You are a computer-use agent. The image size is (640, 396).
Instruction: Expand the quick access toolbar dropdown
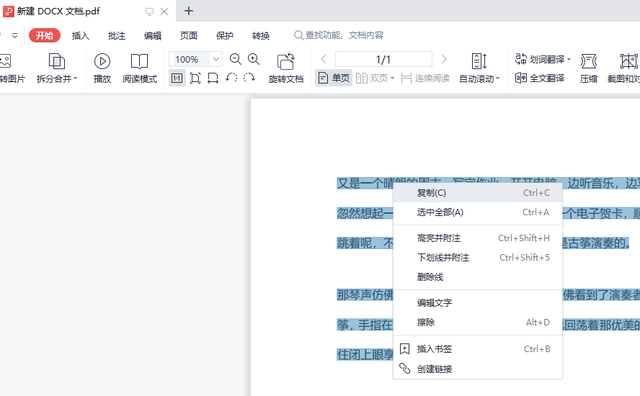pos(15,36)
